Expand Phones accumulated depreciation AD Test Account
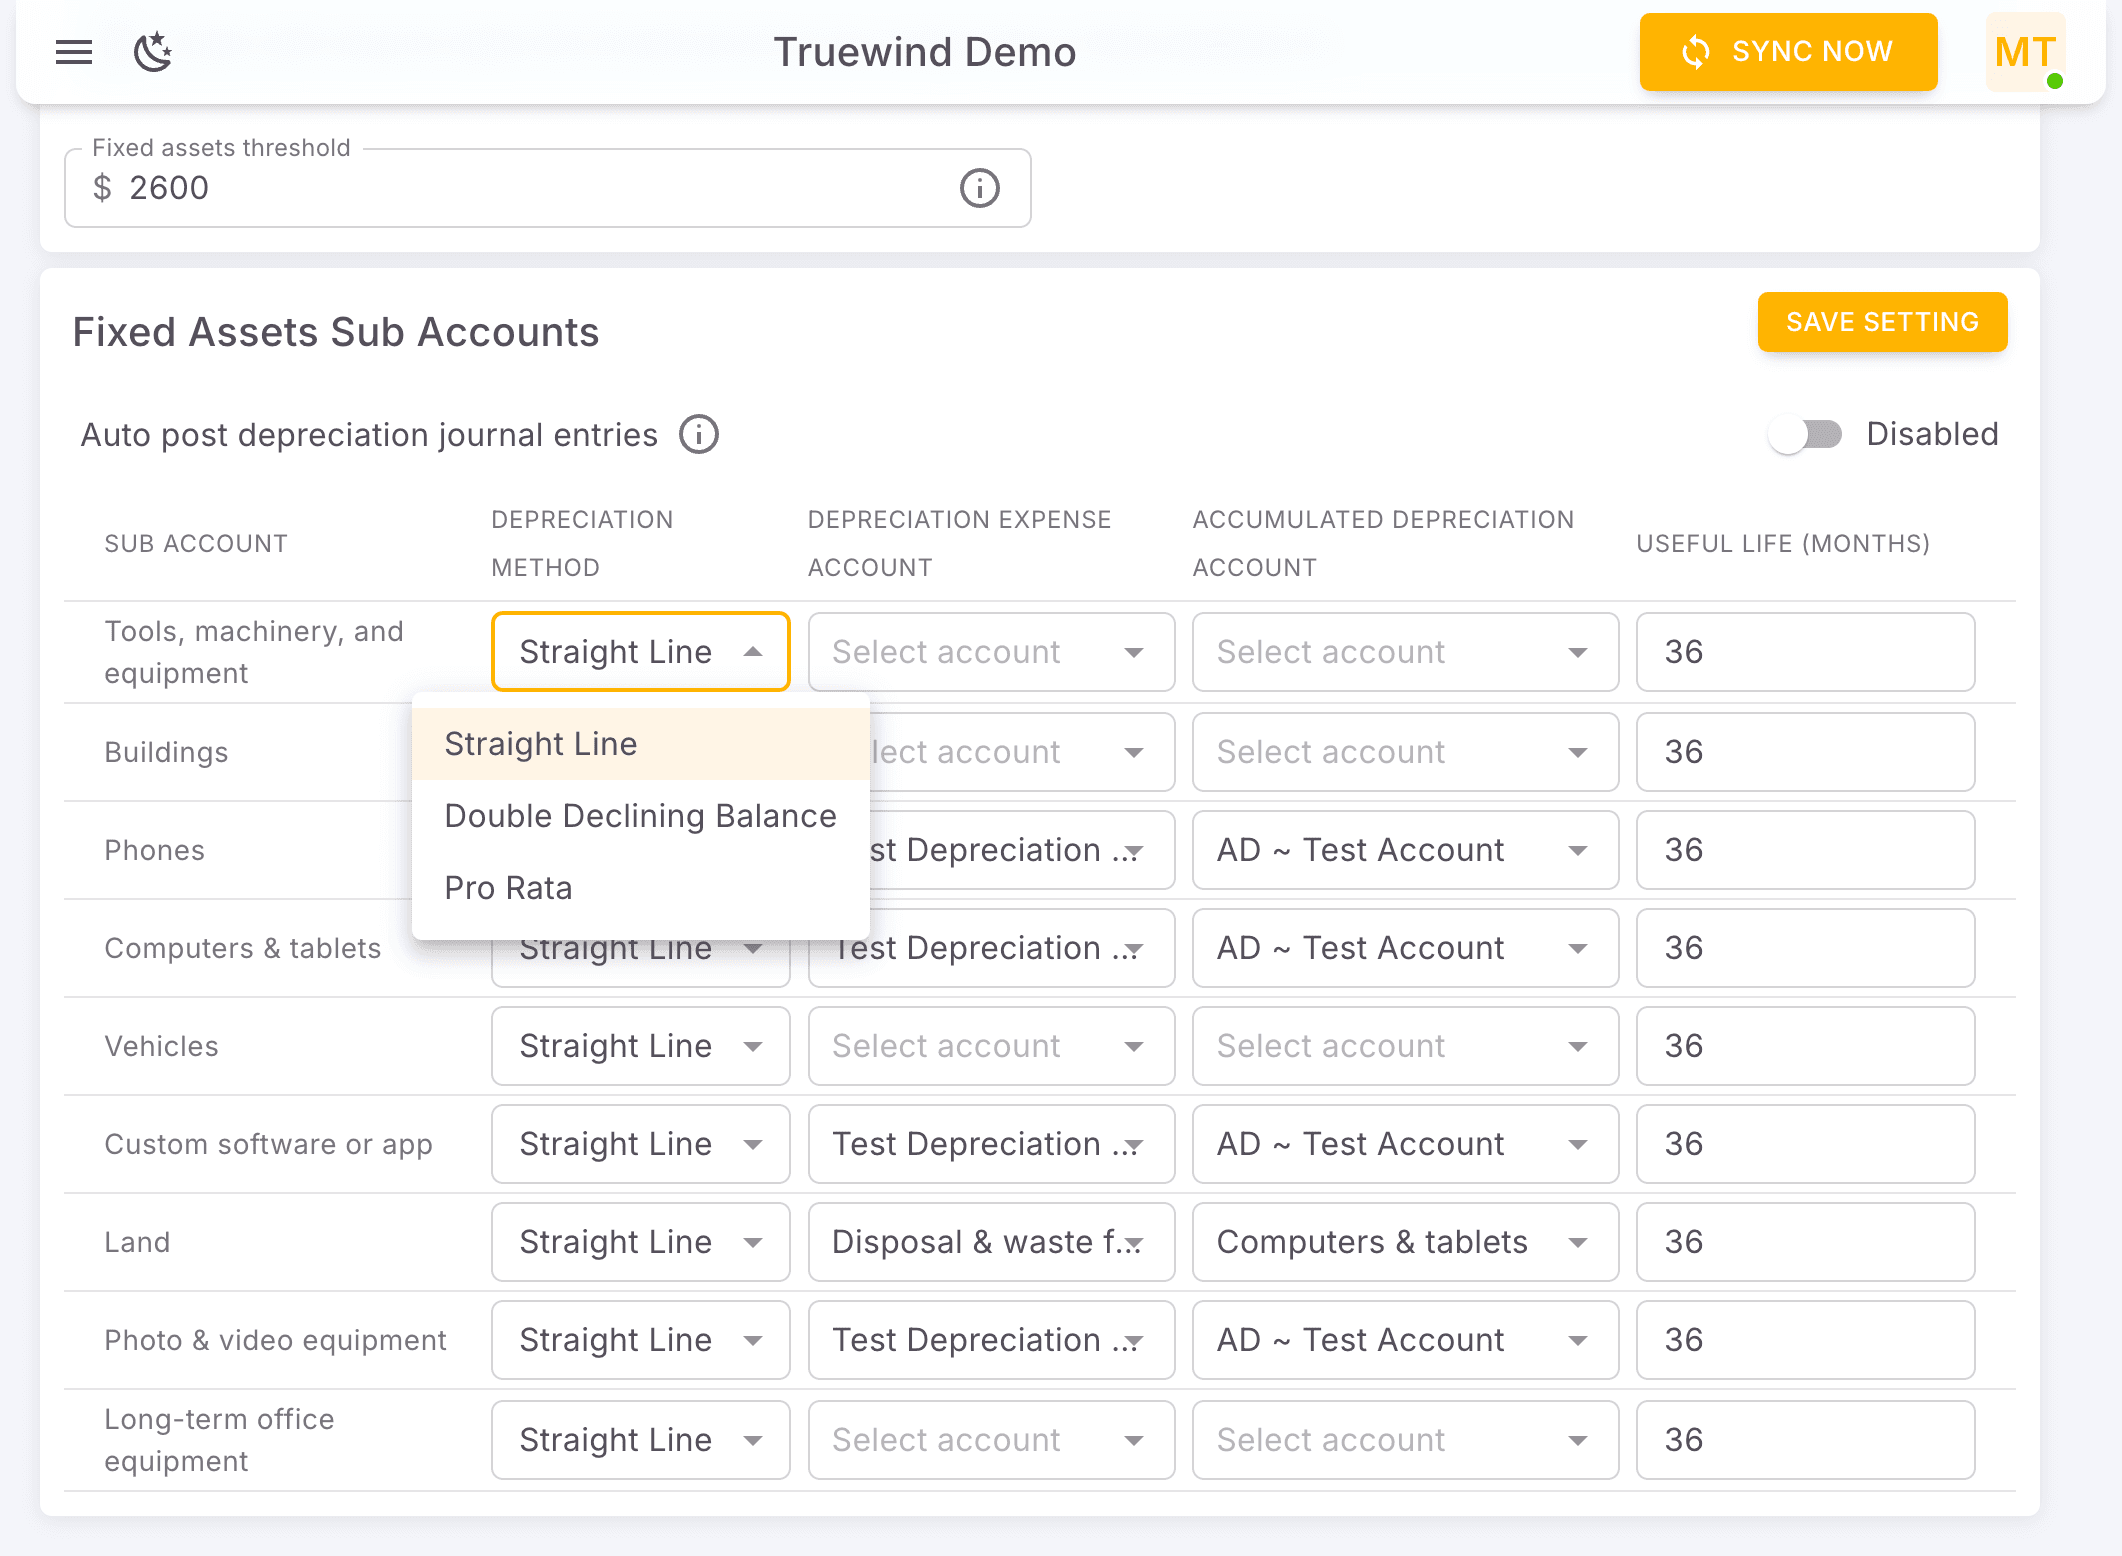The width and height of the screenshot is (2122, 1556). [1404, 850]
